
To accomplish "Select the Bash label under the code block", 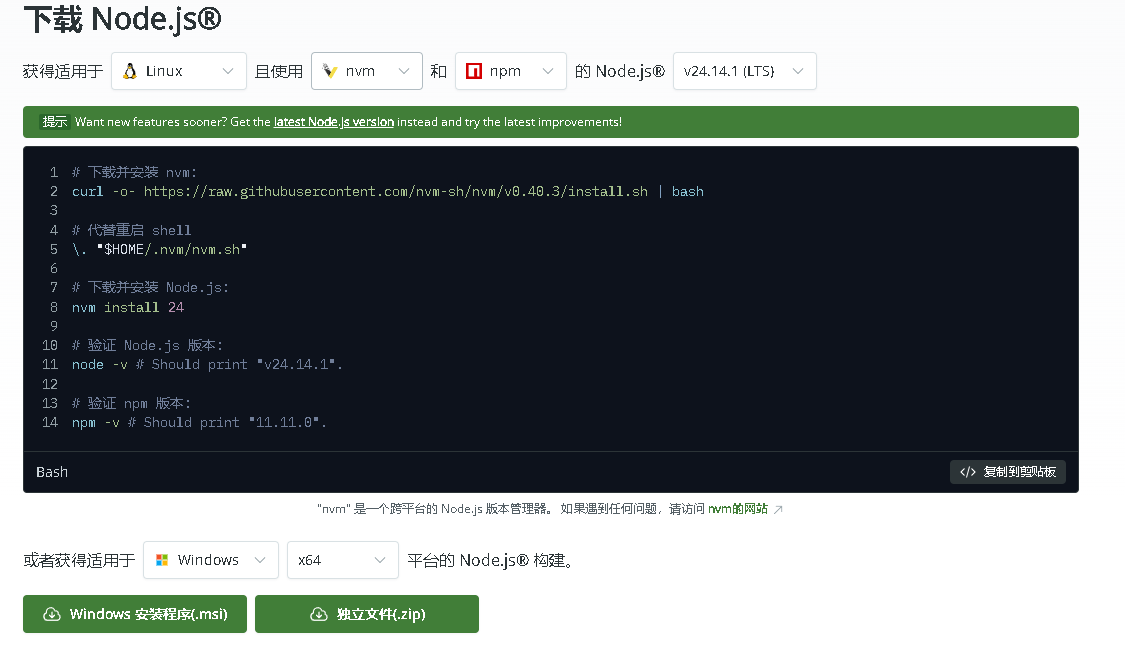I will (x=51, y=471).
